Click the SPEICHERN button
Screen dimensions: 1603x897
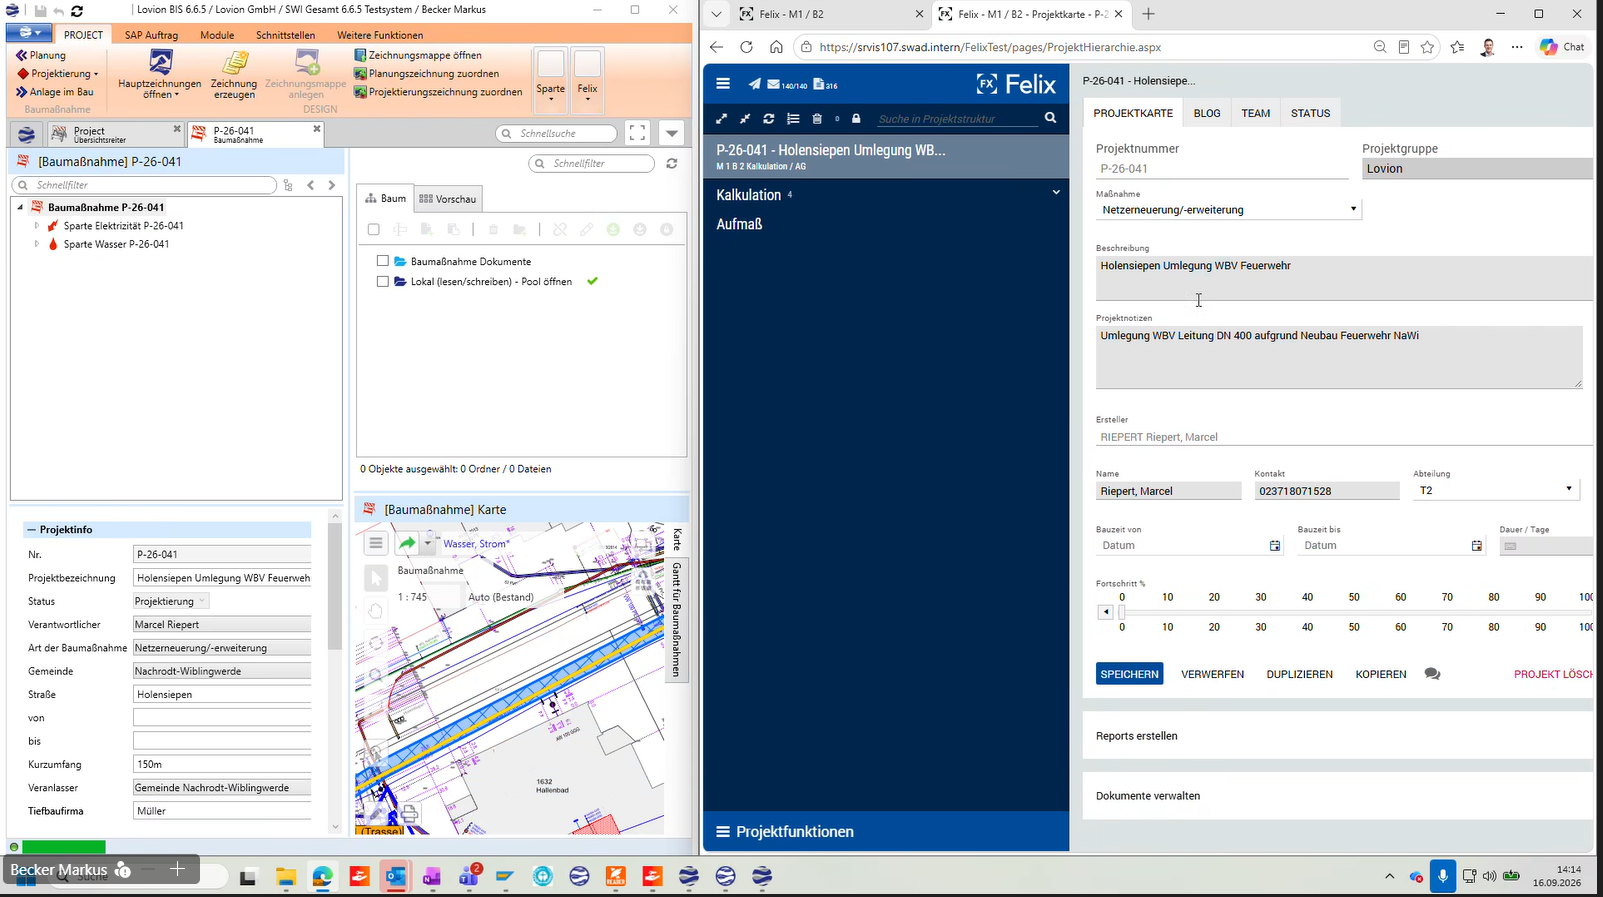coord(1129,674)
